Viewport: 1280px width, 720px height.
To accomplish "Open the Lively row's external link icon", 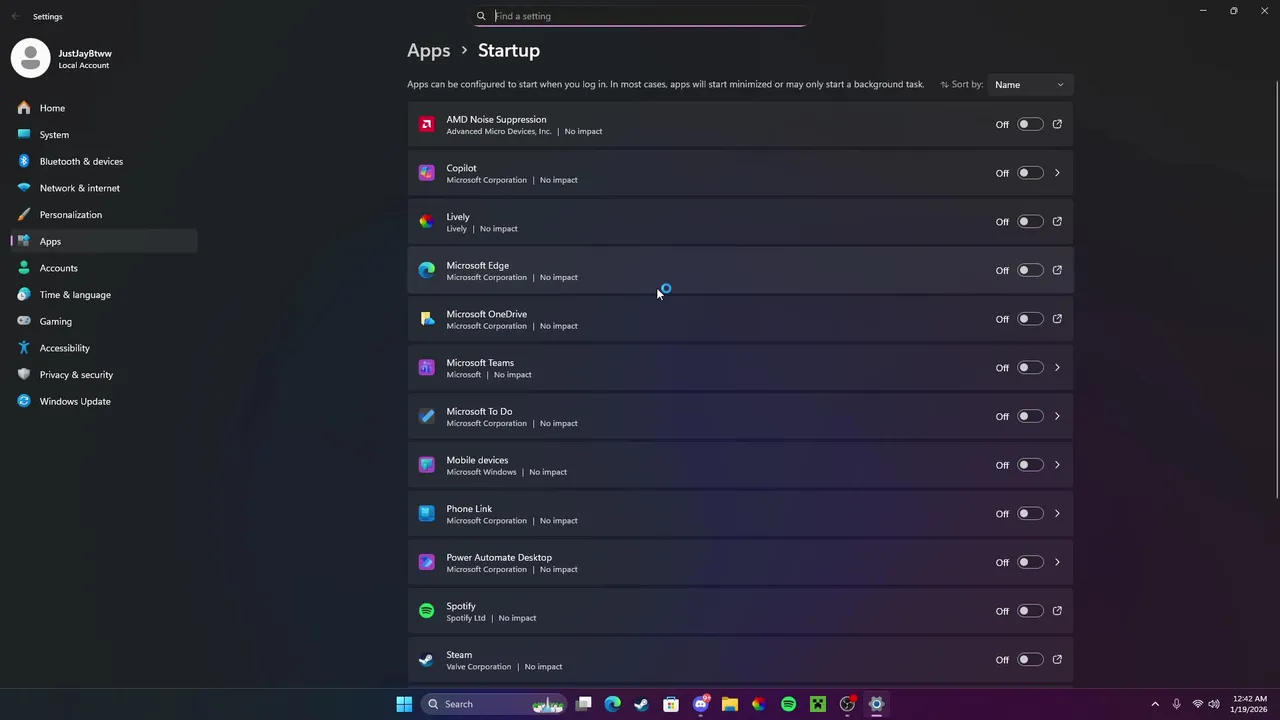I will (1057, 221).
